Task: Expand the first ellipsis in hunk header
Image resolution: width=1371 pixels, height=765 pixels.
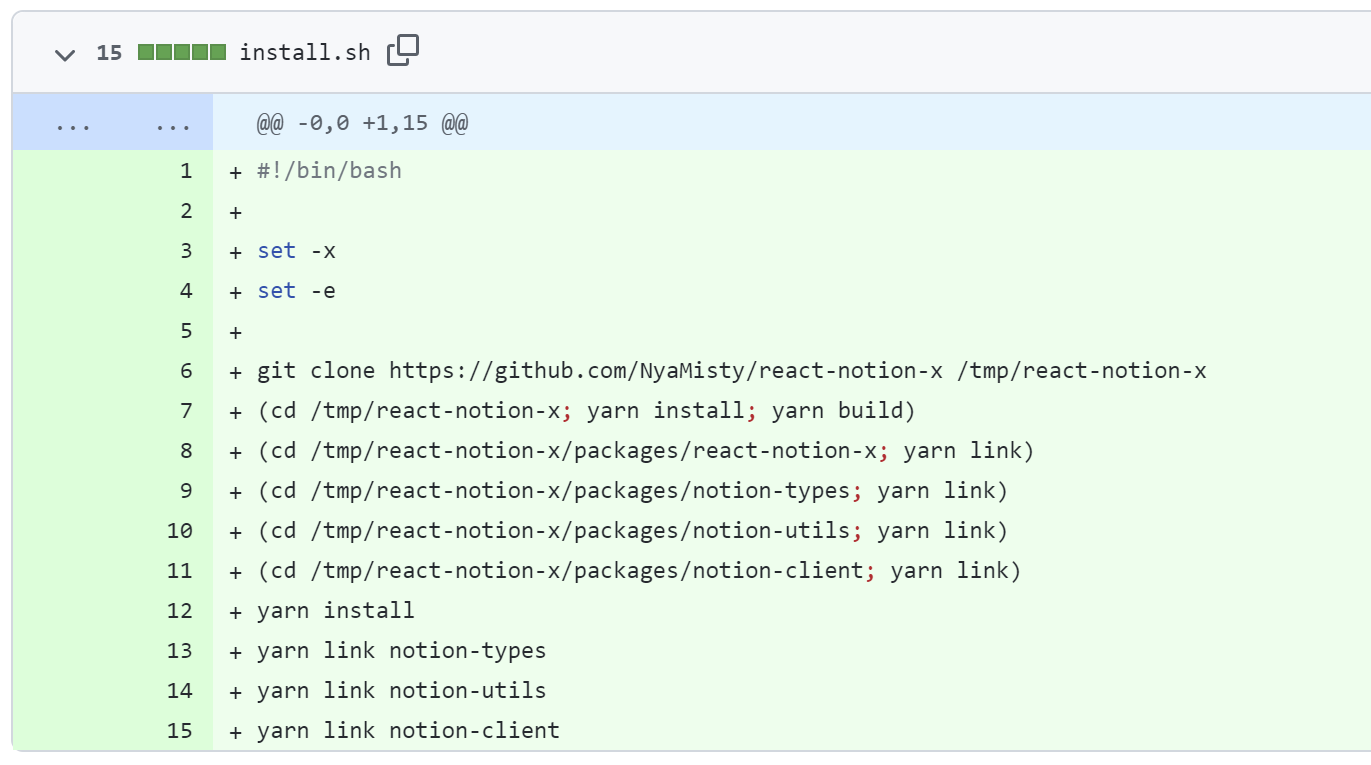Action: 73,125
